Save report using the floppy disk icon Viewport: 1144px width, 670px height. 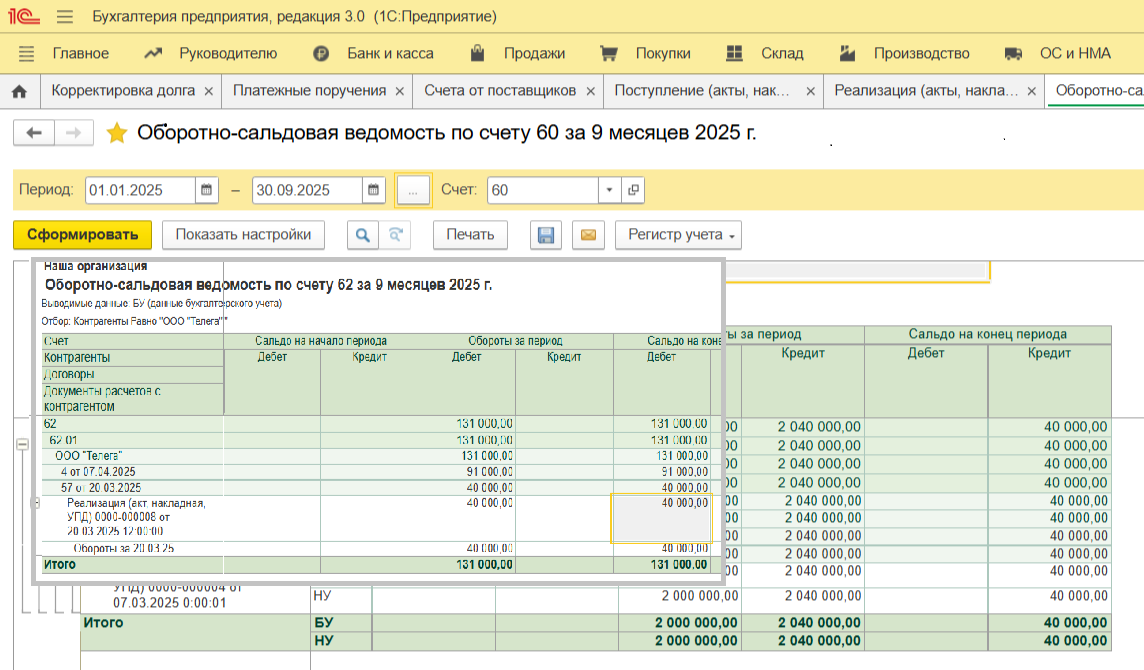pos(546,235)
